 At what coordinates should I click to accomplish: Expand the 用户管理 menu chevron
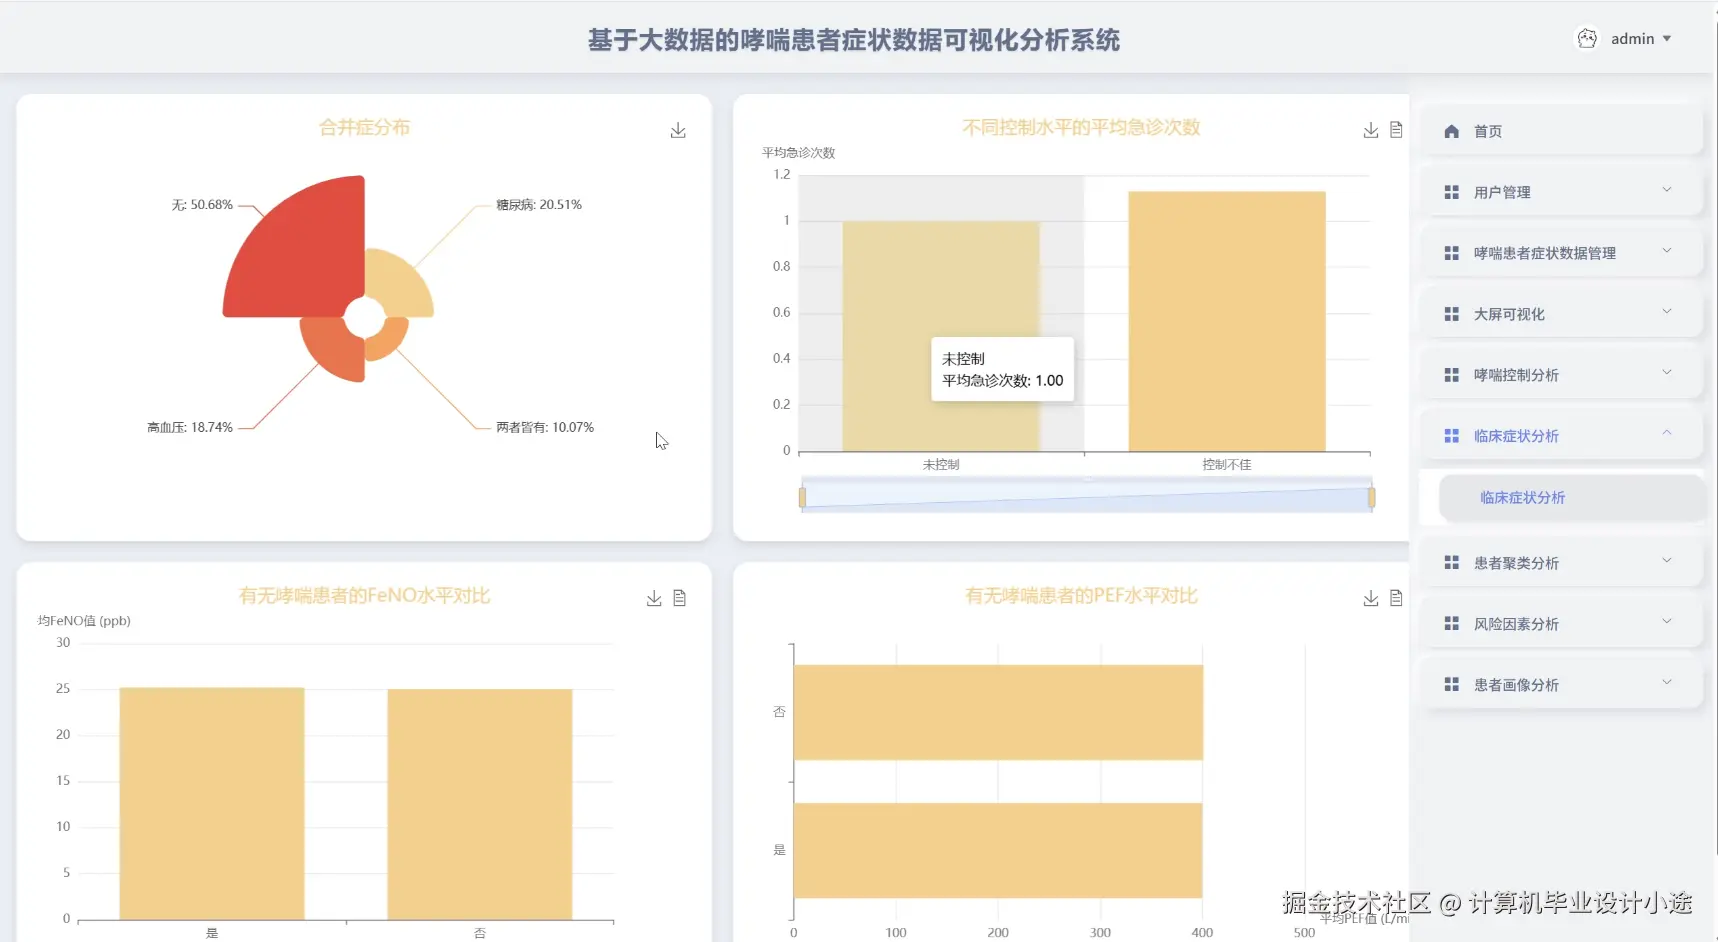(1665, 189)
